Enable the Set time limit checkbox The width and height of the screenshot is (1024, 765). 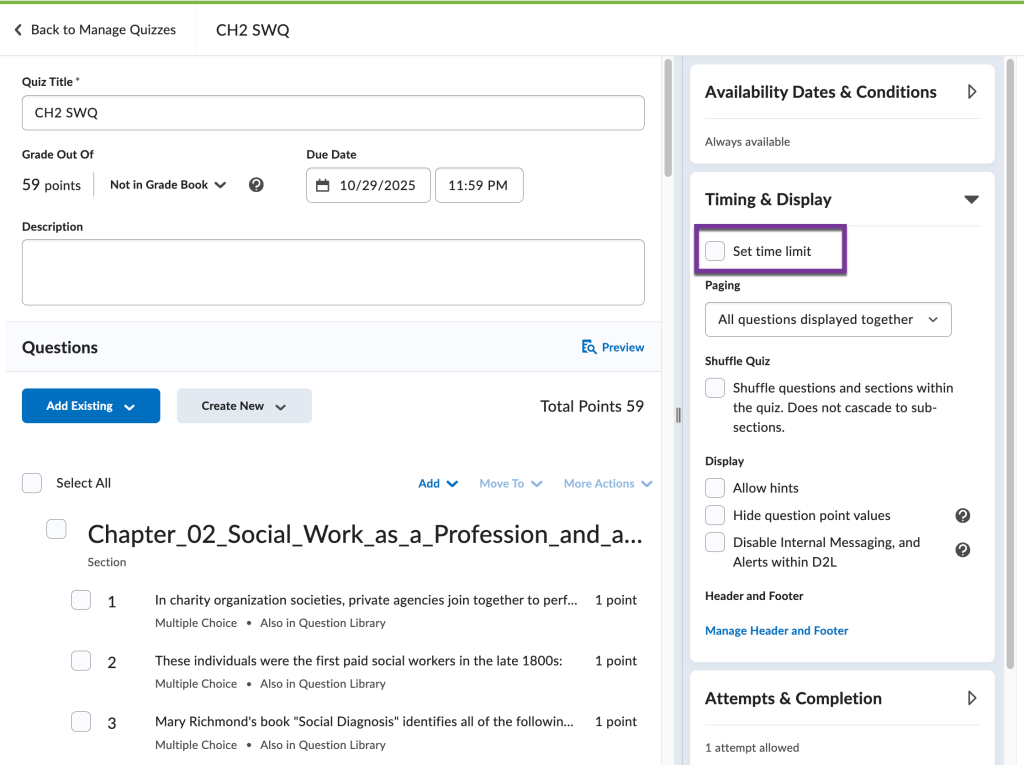point(715,251)
